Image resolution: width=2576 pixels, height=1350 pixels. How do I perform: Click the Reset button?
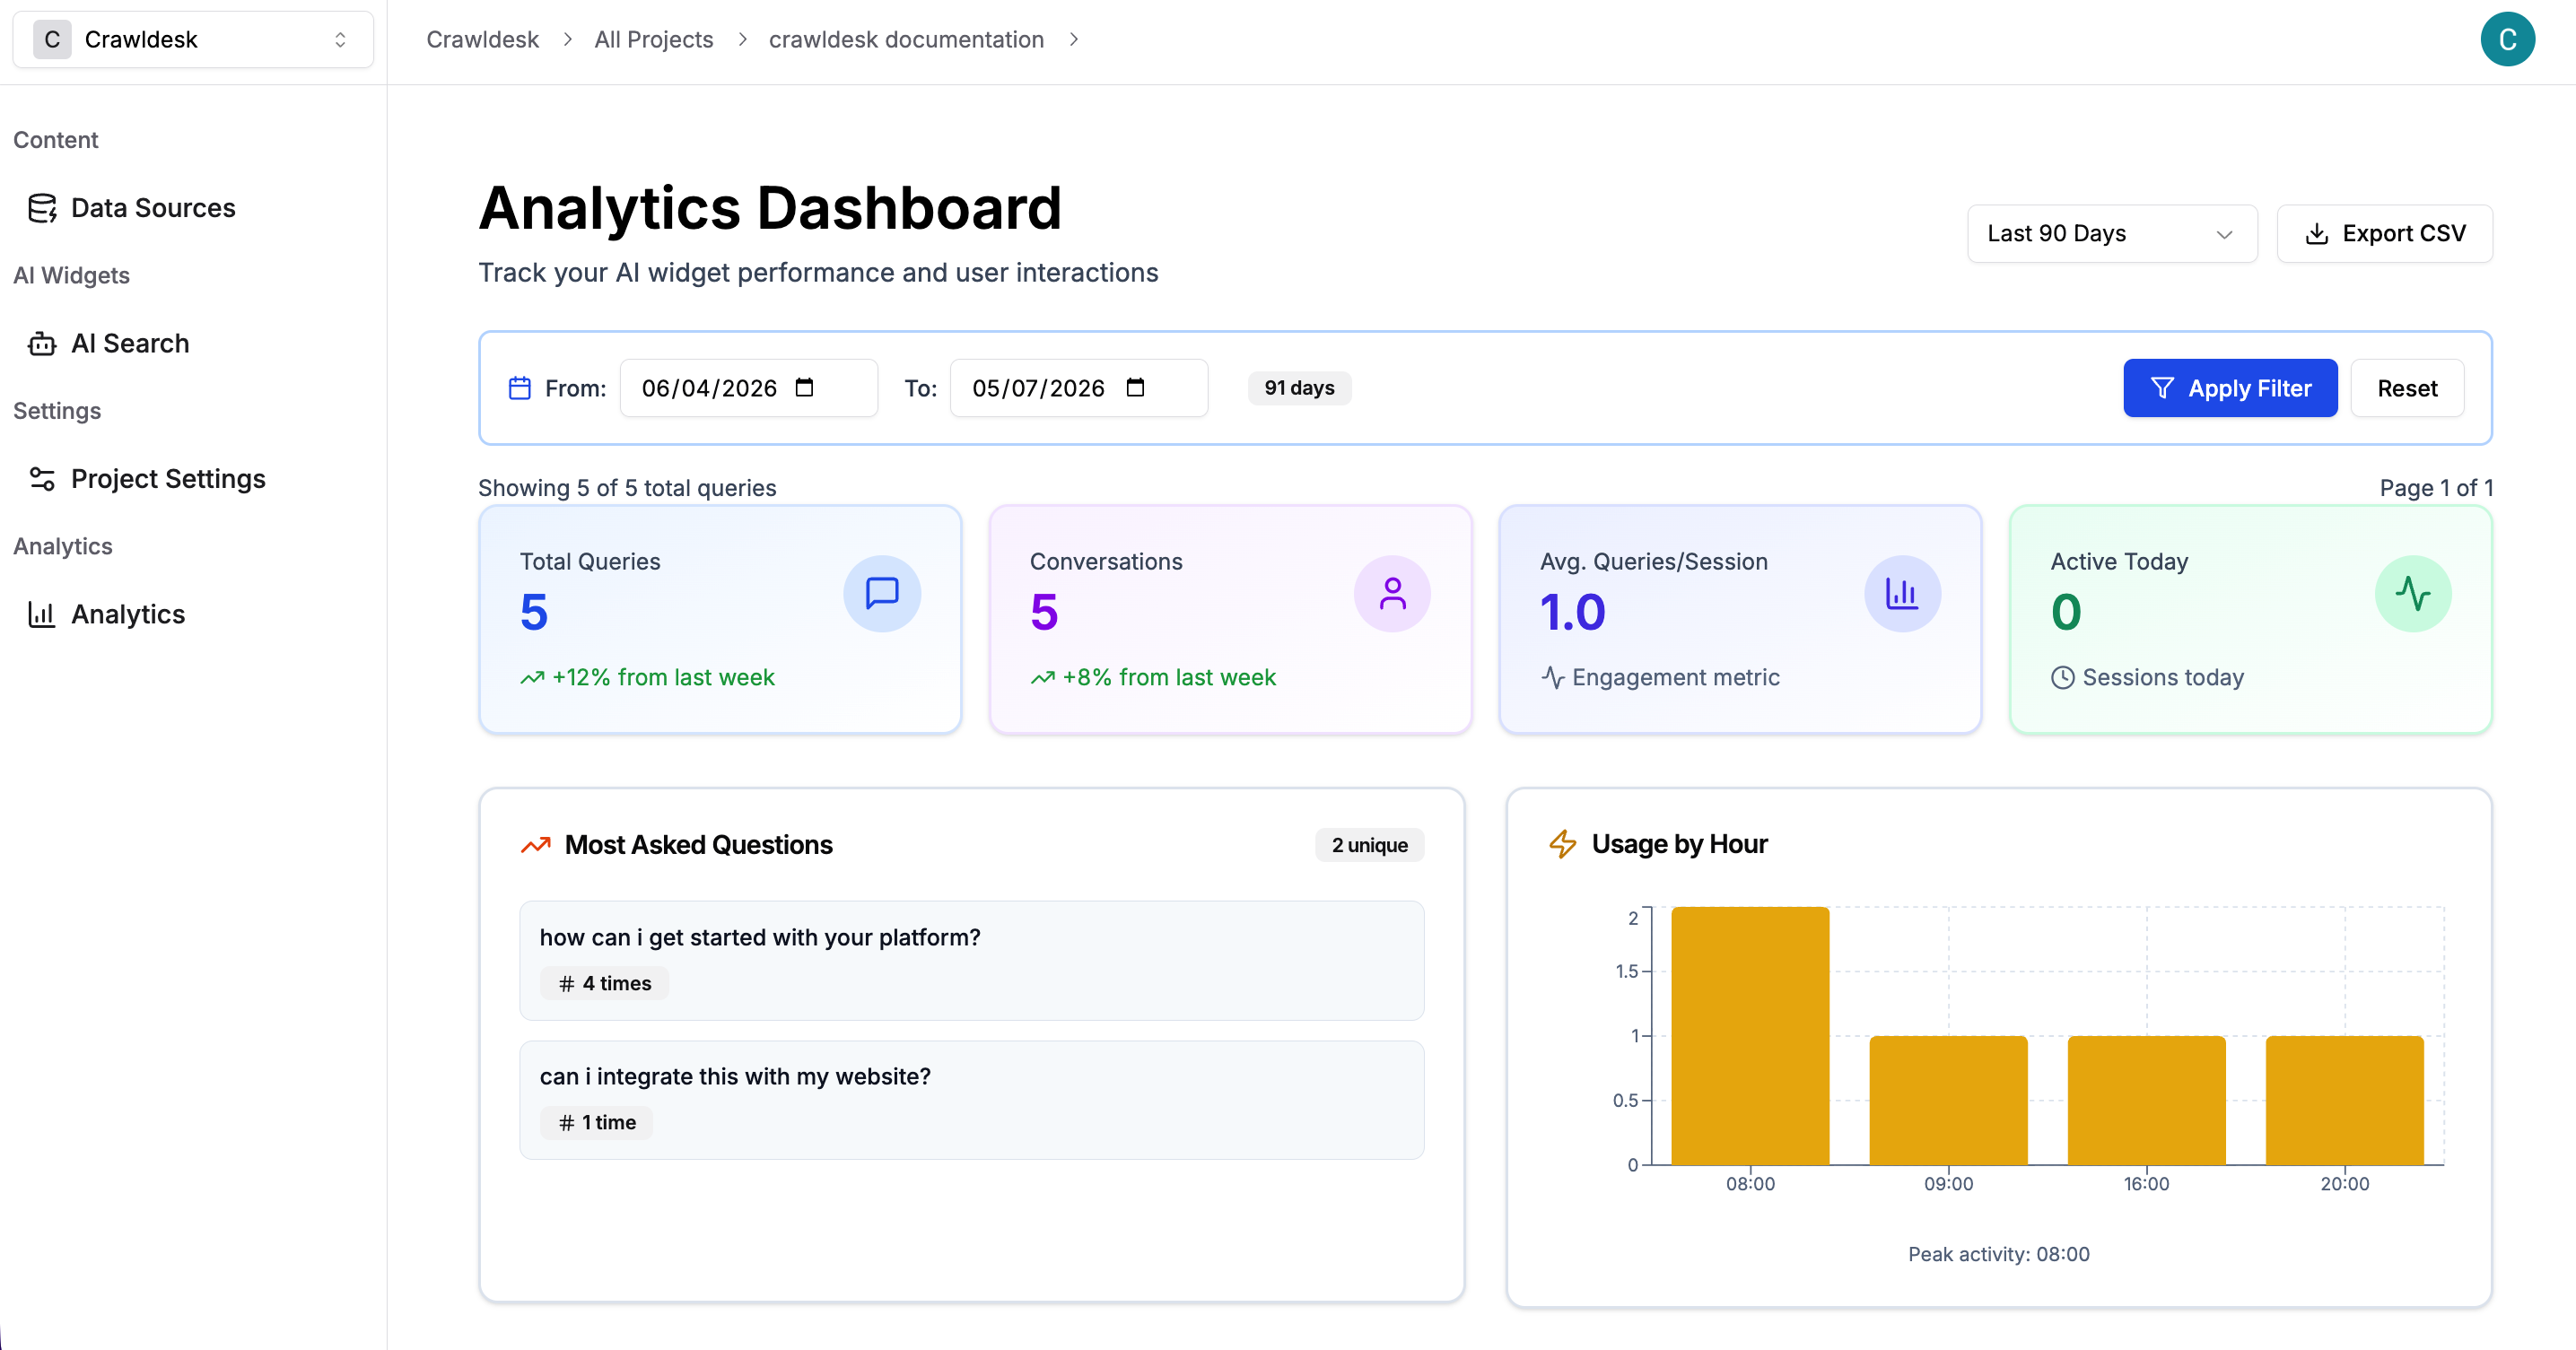2407,388
